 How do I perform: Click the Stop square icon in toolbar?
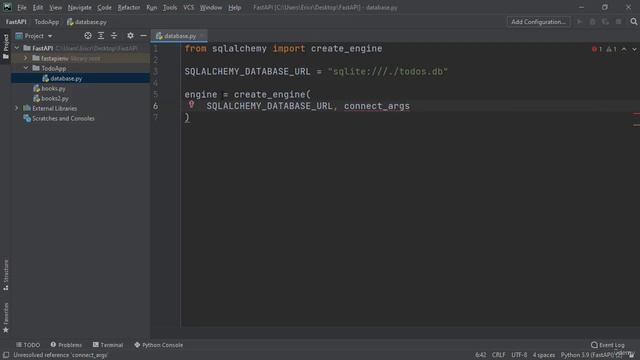tap(618, 22)
